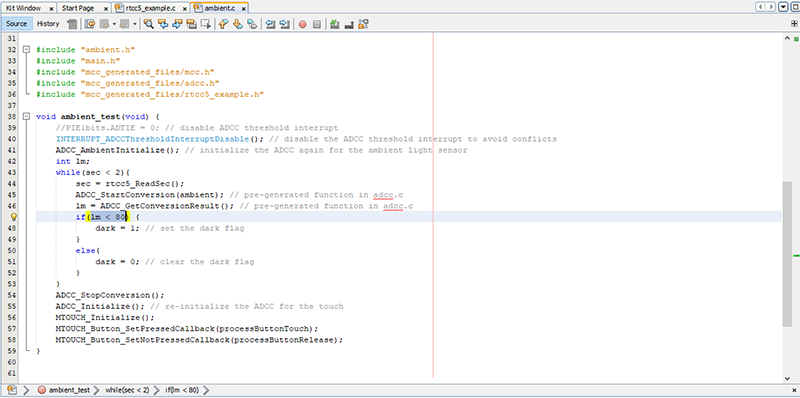The image size is (800, 398).
Task: Click ADCC_AmbientInitialize call on line 41
Action: (x=117, y=150)
